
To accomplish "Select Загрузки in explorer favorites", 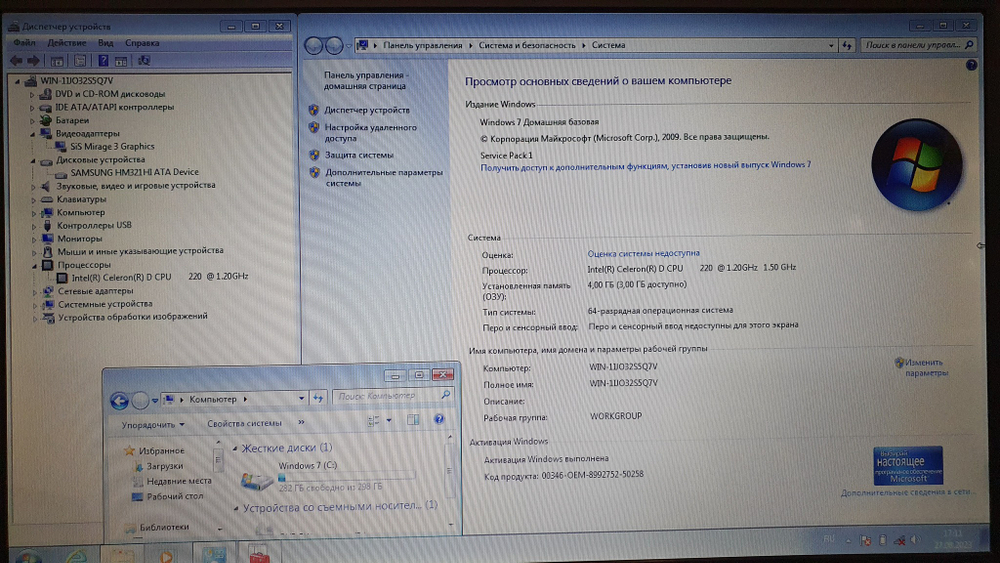I will coord(165,466).
